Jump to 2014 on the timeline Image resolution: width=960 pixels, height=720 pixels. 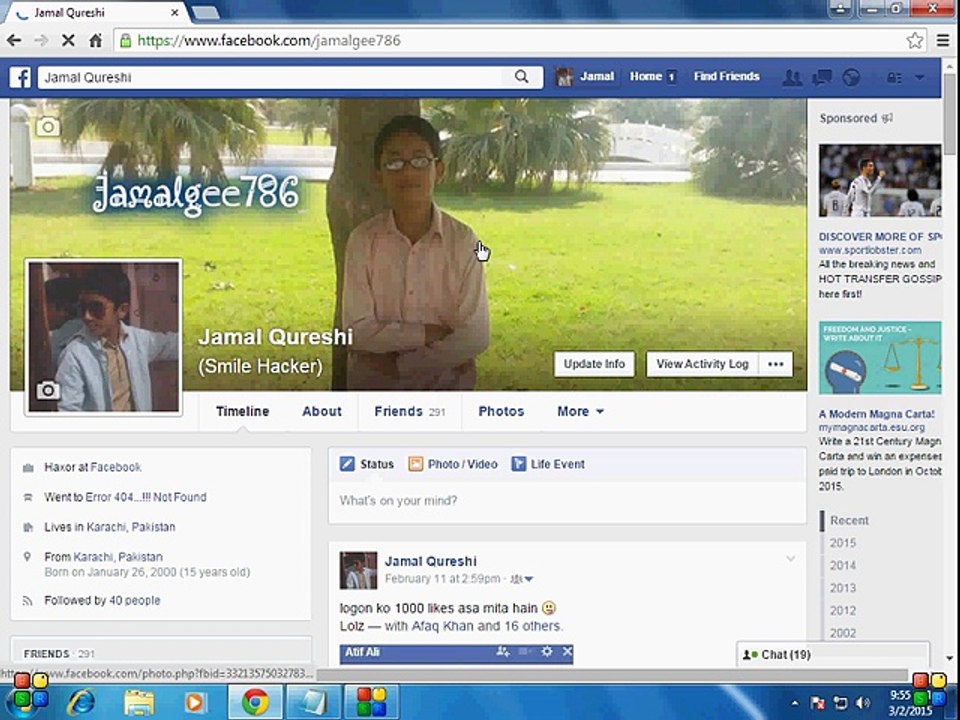pyautogui.click(x=842, y=566)
